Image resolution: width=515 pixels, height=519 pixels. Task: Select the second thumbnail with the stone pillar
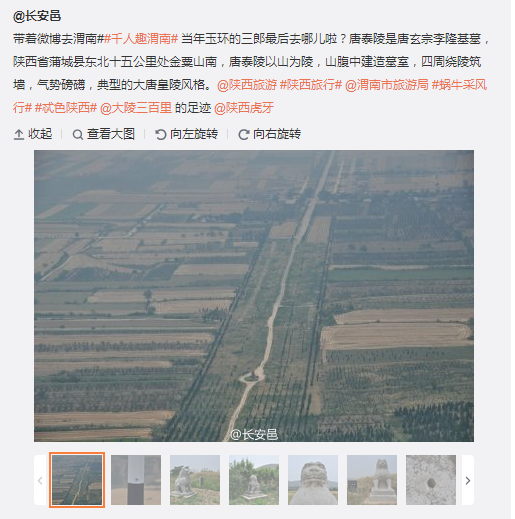point(136,480)
